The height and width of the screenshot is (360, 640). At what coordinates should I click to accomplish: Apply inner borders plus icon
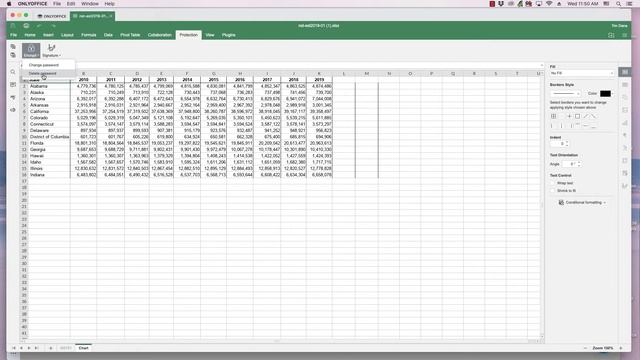(x=569, y=116)
